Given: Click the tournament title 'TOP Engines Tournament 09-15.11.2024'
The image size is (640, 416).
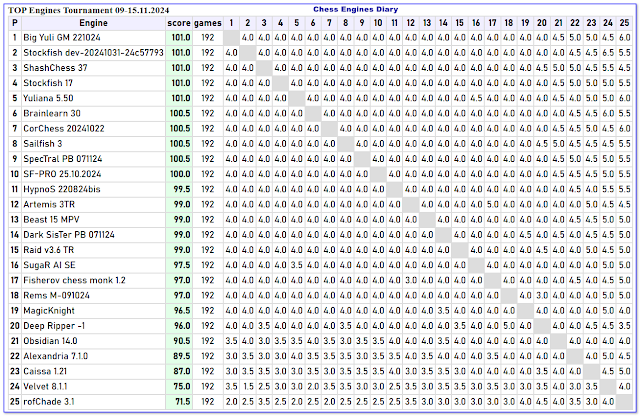Looking at the screenshot, I should [89, 10].
